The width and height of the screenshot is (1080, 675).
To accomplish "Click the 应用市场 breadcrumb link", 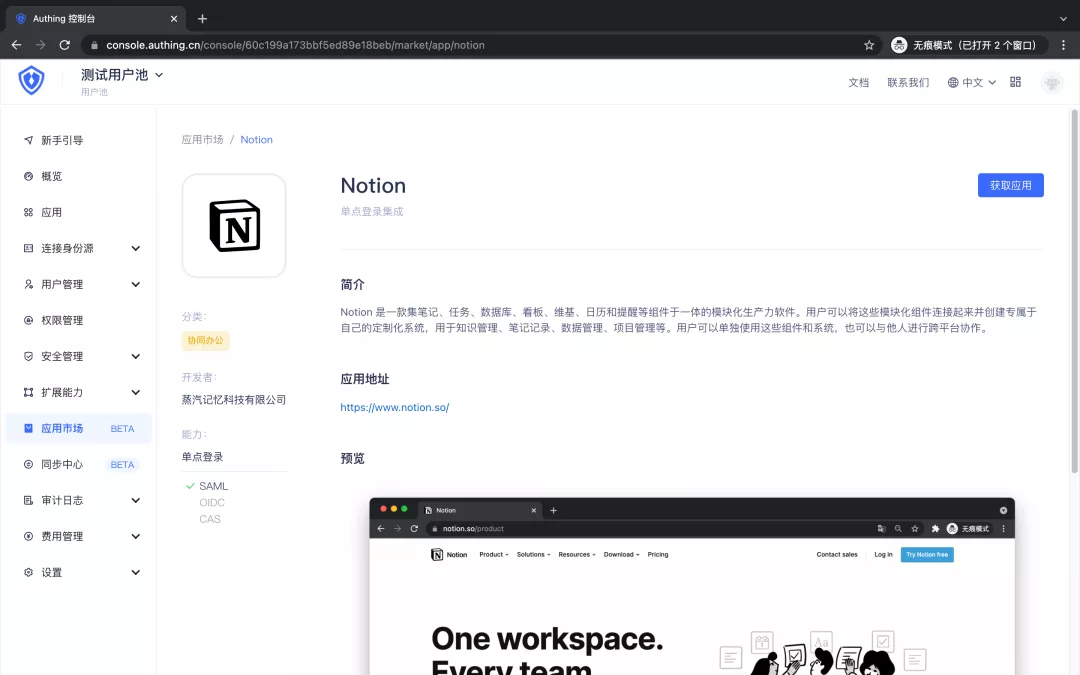I will tap(202, 139).
